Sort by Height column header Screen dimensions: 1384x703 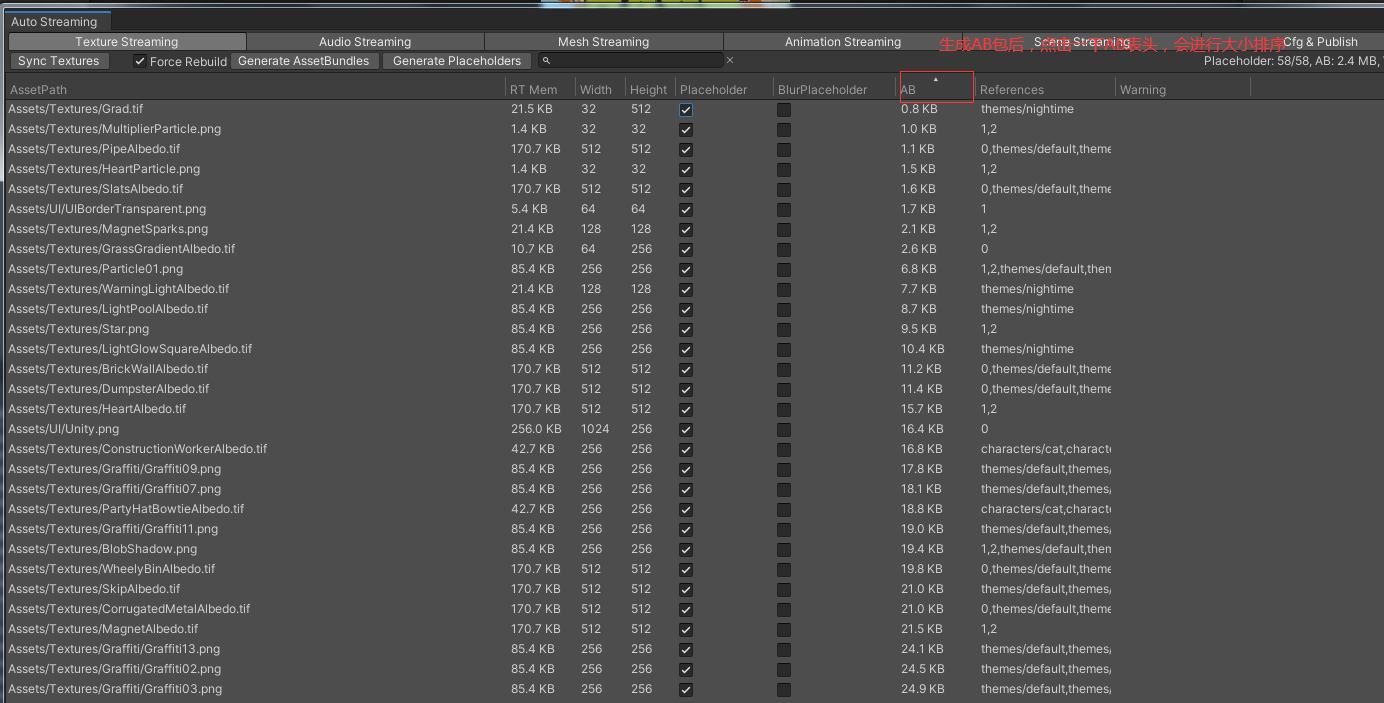[650, 89]
